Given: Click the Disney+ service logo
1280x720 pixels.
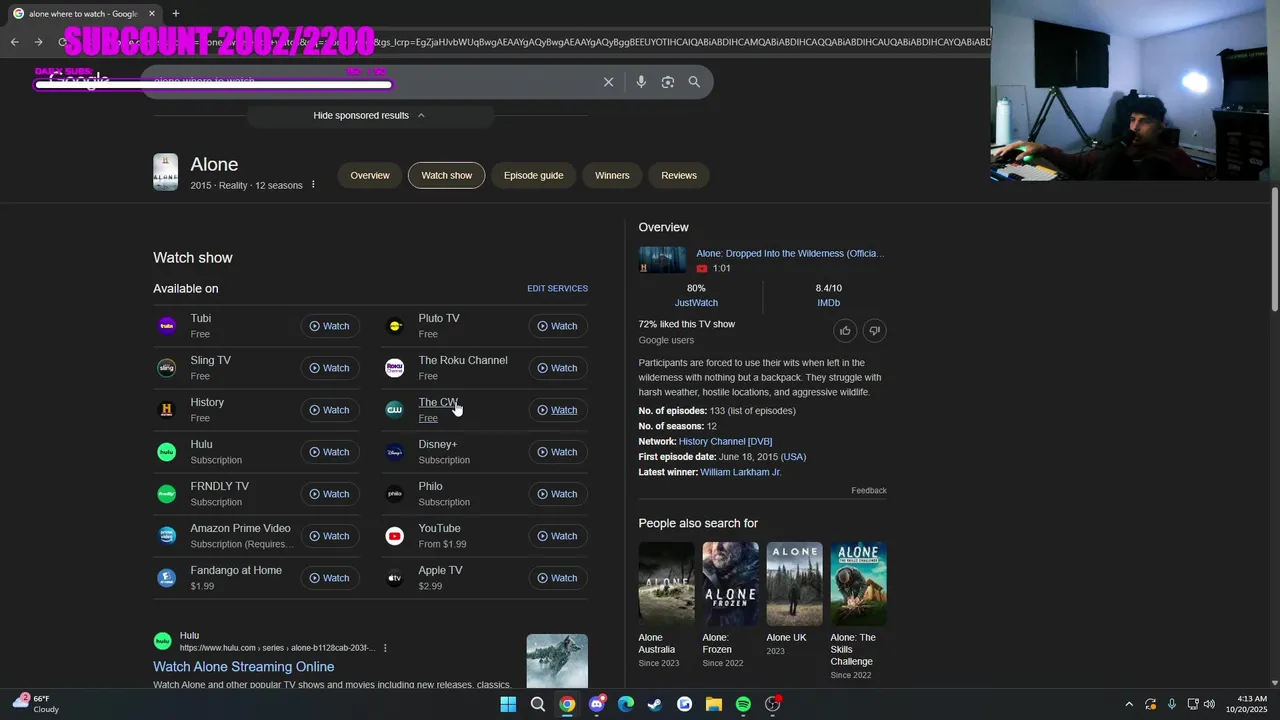Looking at the screenshot, I should 395,452.
